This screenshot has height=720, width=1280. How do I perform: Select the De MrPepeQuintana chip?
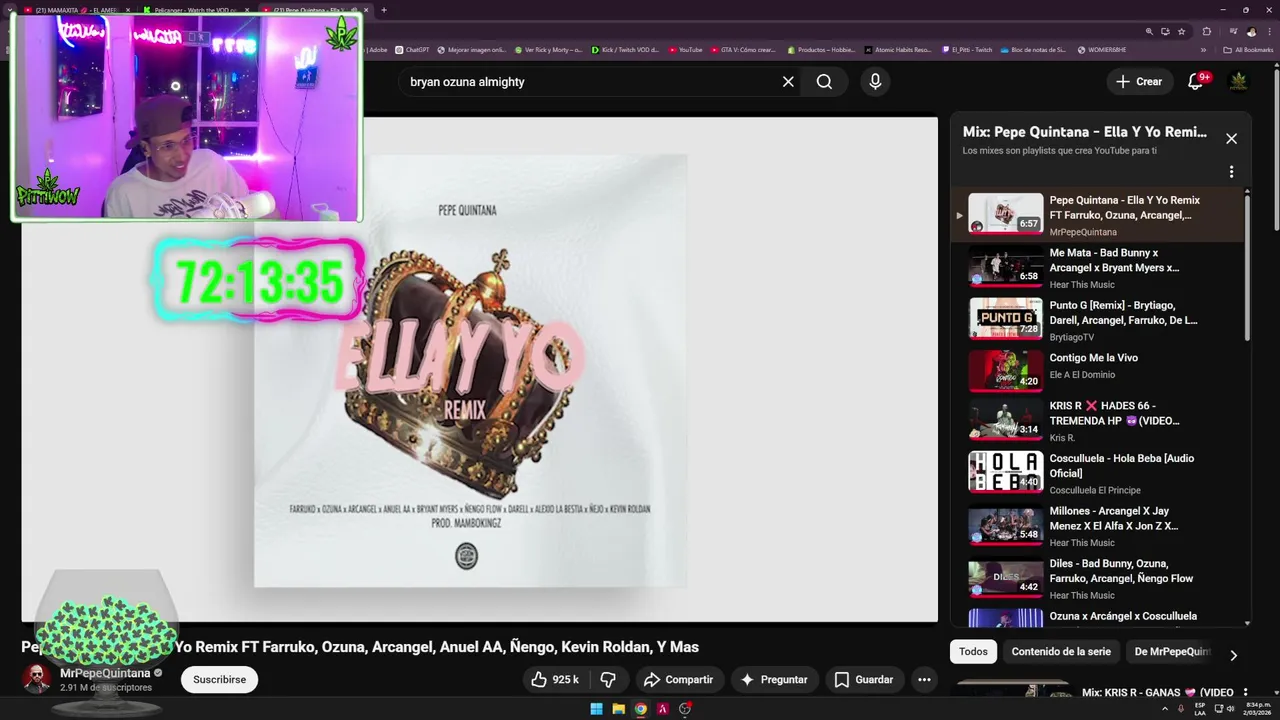(x=1172, y=652)
